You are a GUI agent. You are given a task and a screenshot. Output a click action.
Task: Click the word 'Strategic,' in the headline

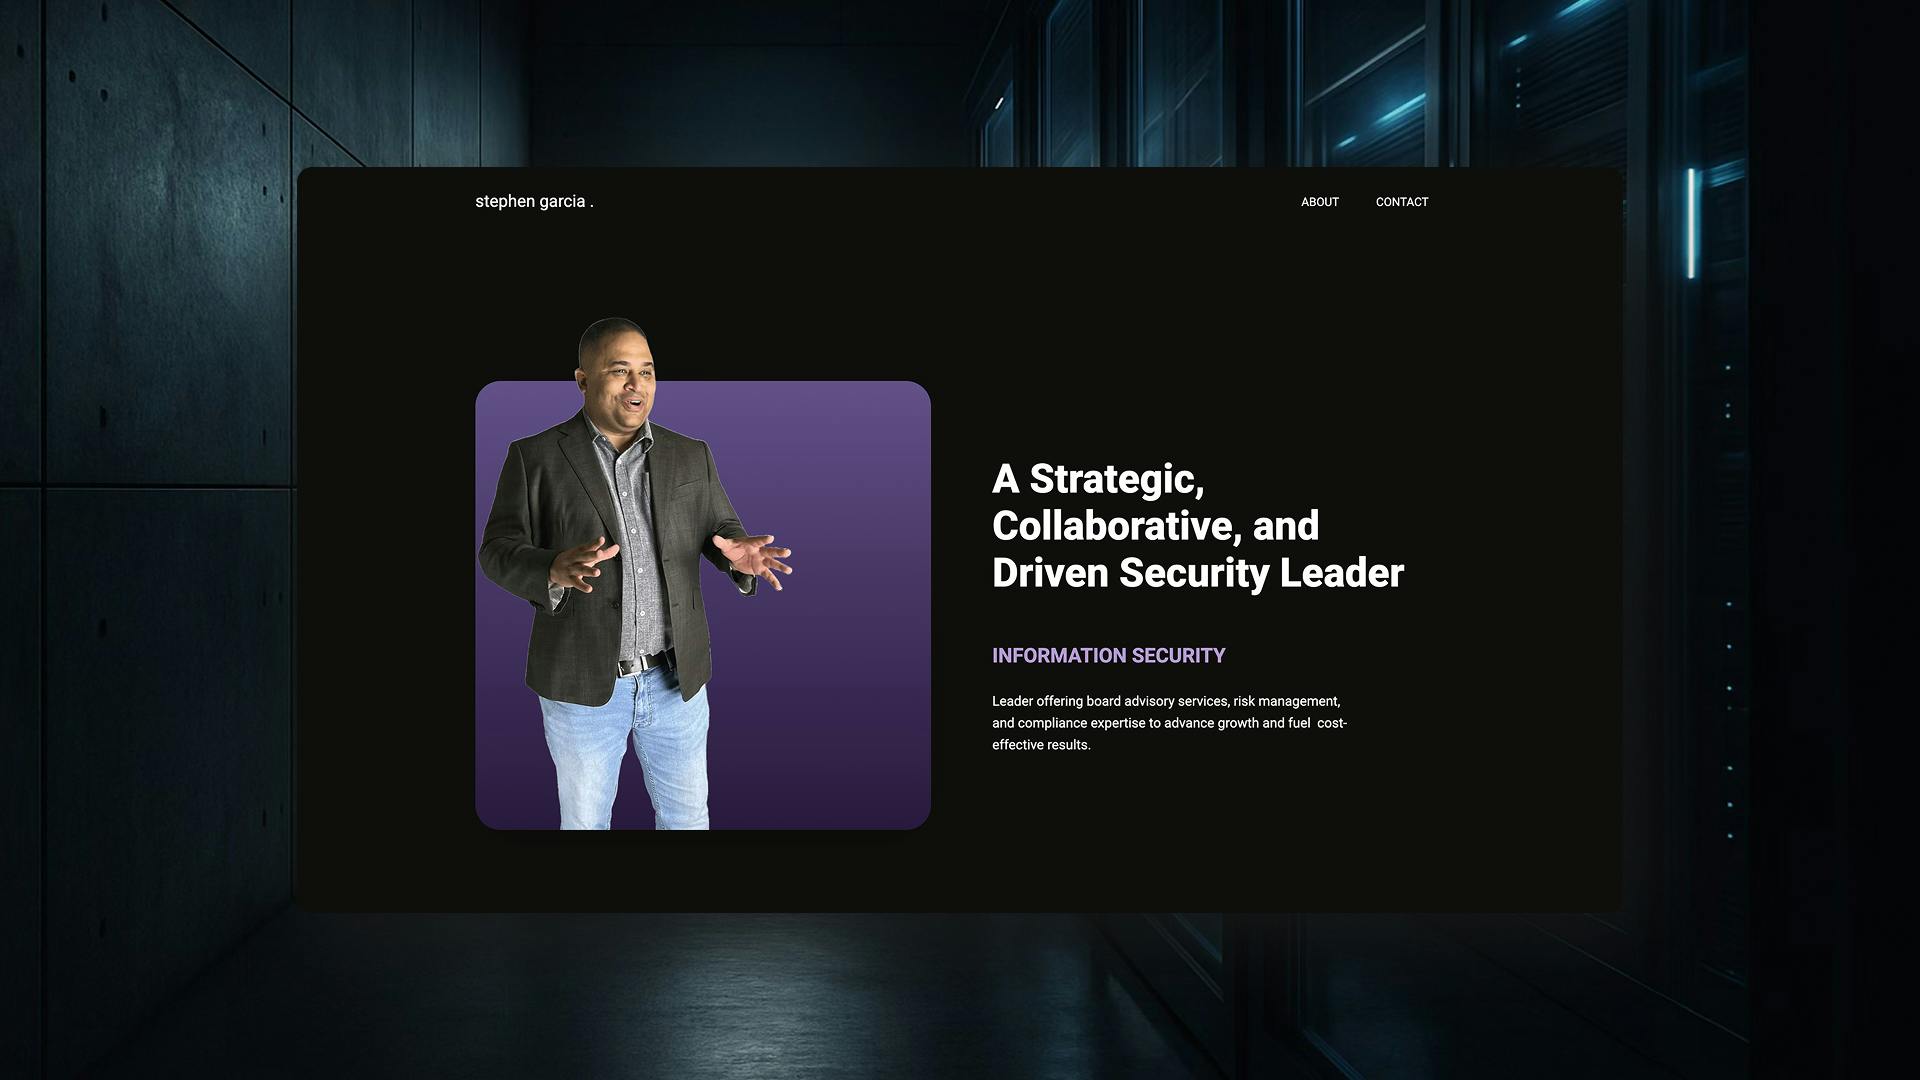pos(1116,479)
